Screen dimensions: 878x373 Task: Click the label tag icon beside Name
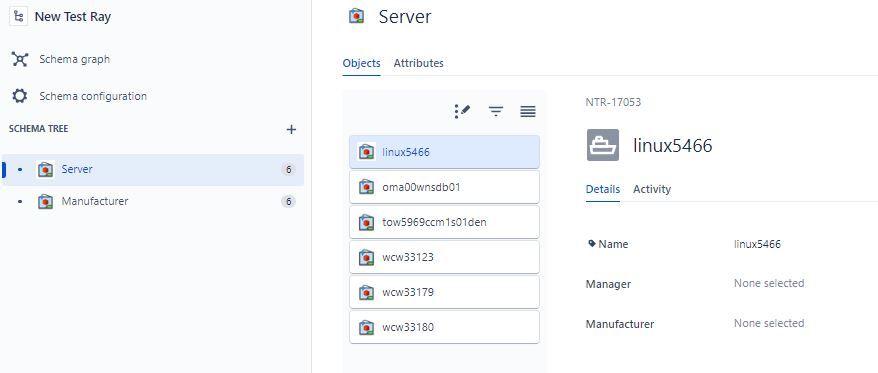click(592, 244)
